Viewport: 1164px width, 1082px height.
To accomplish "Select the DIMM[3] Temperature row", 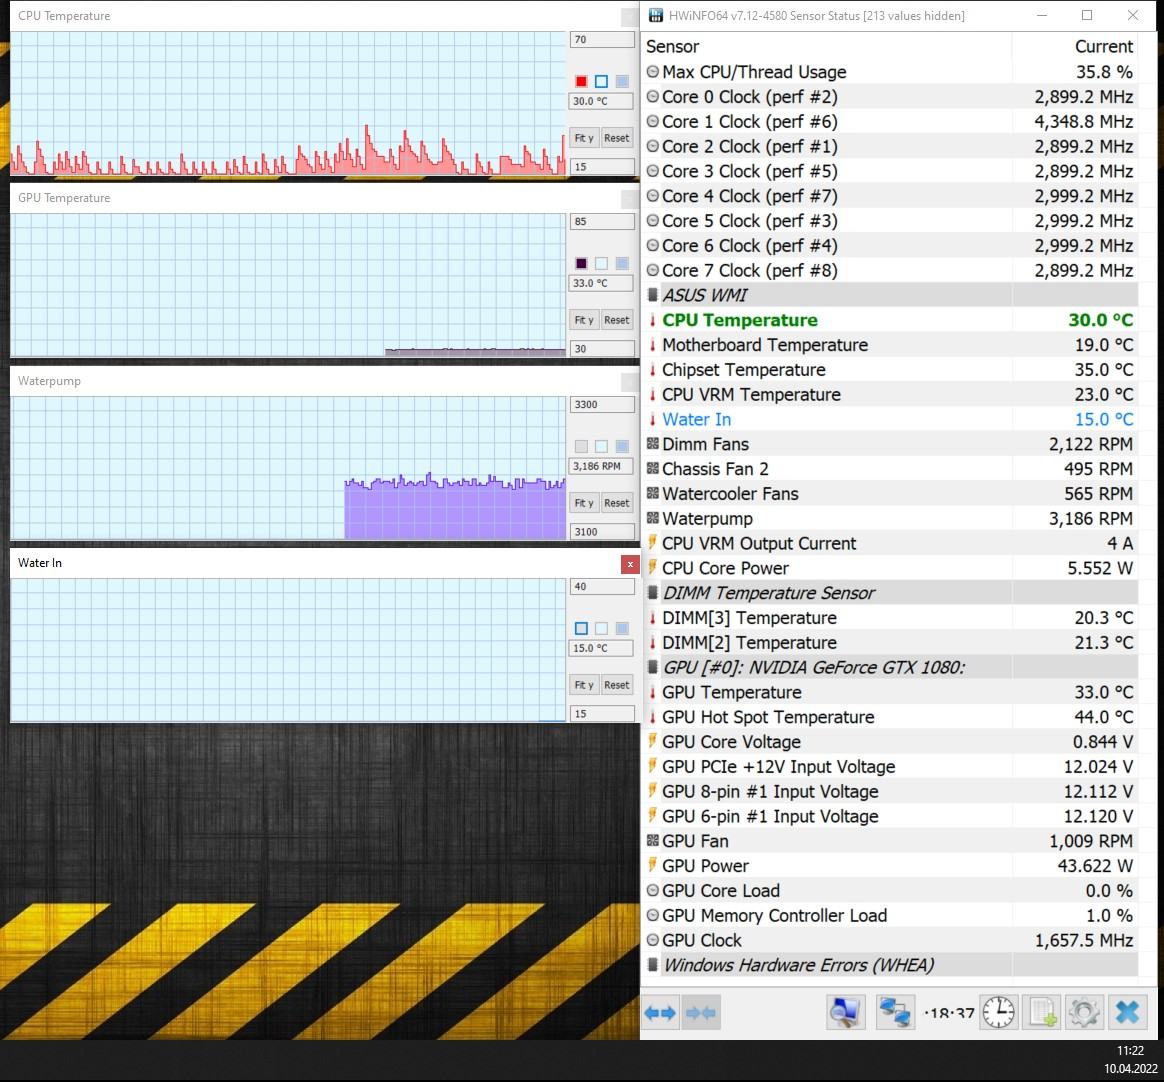I will pos(890,617).
